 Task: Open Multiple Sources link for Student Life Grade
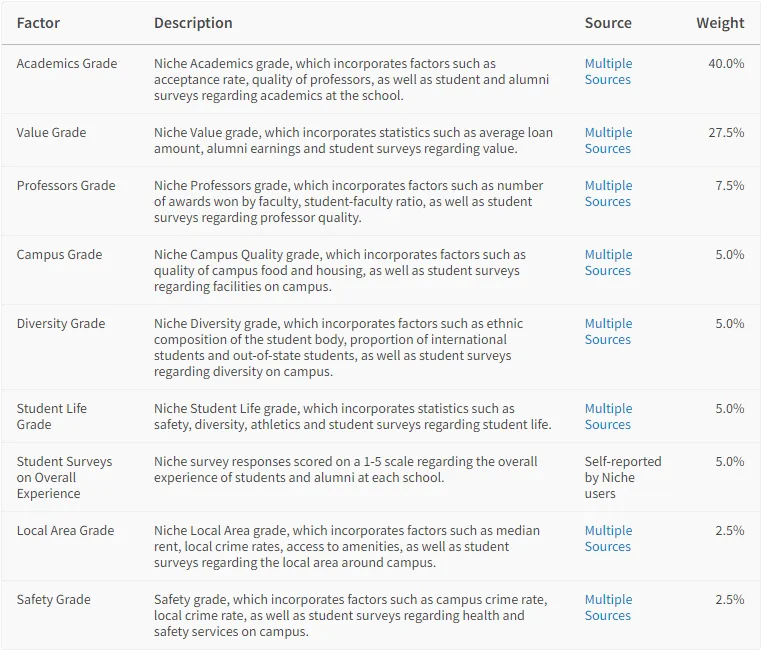pyautogui.click(x=608, y=416)
